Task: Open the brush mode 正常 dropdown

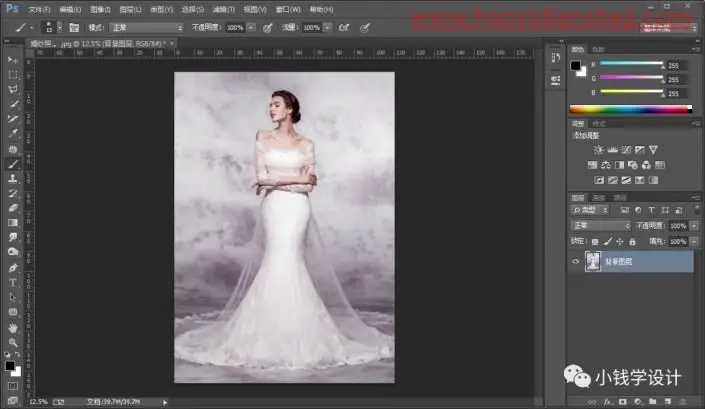Action: click(x=147, y=28)
